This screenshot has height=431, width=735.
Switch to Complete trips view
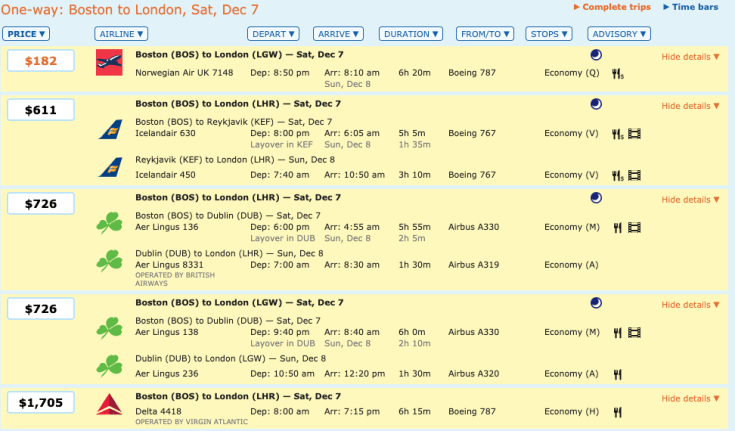pyautogui.click(x=612, y=7)
